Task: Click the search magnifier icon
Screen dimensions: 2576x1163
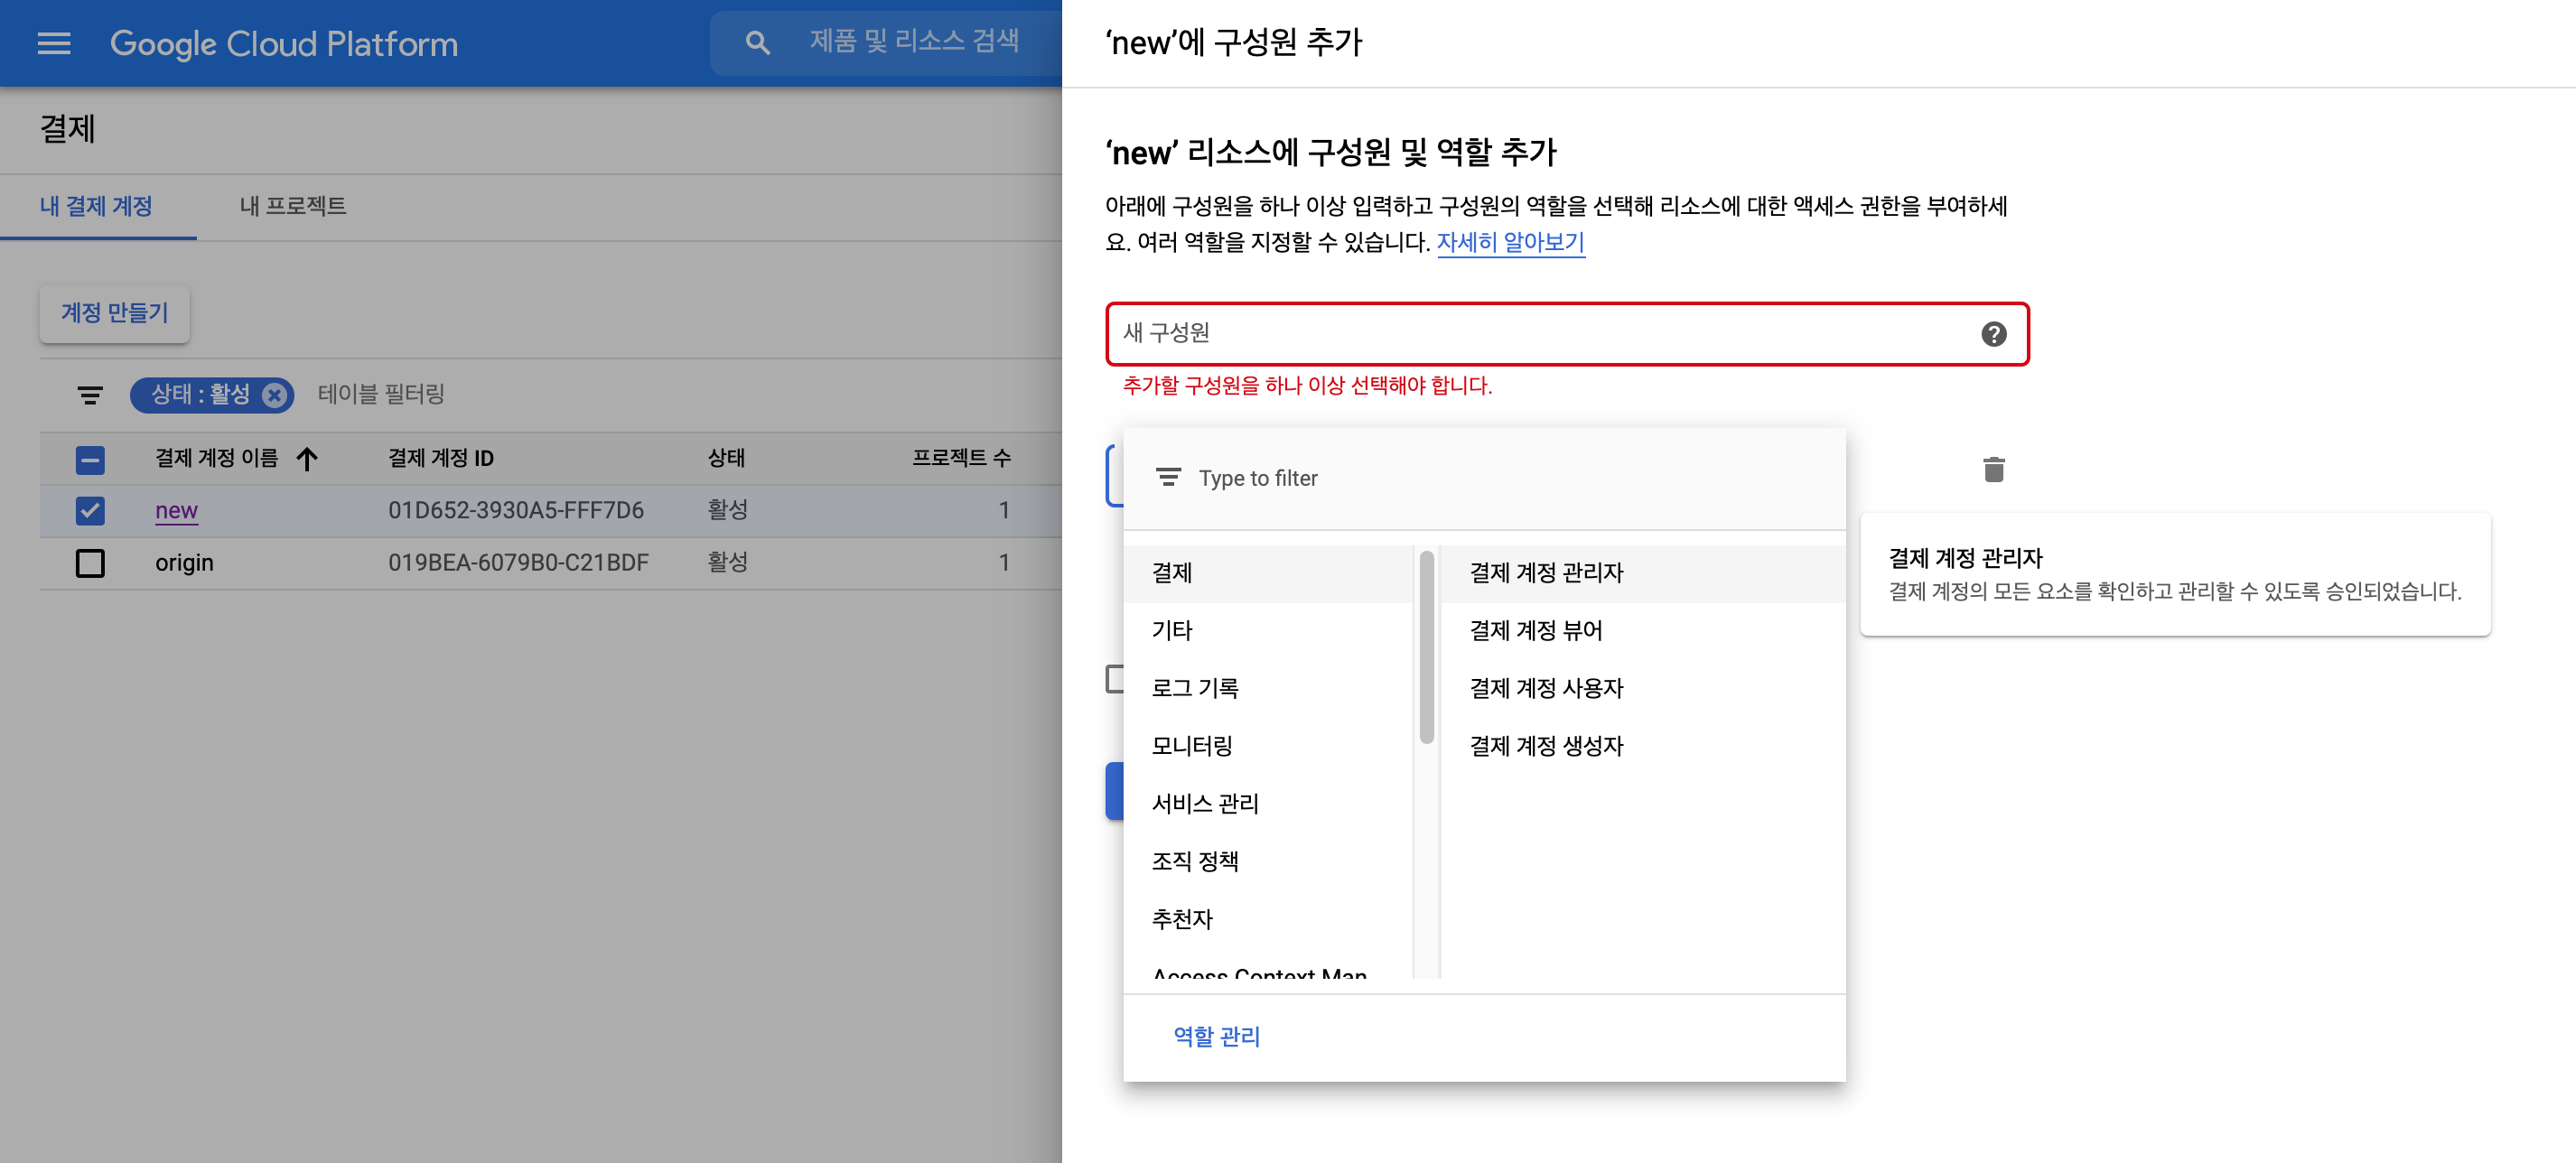Action: 757,43
